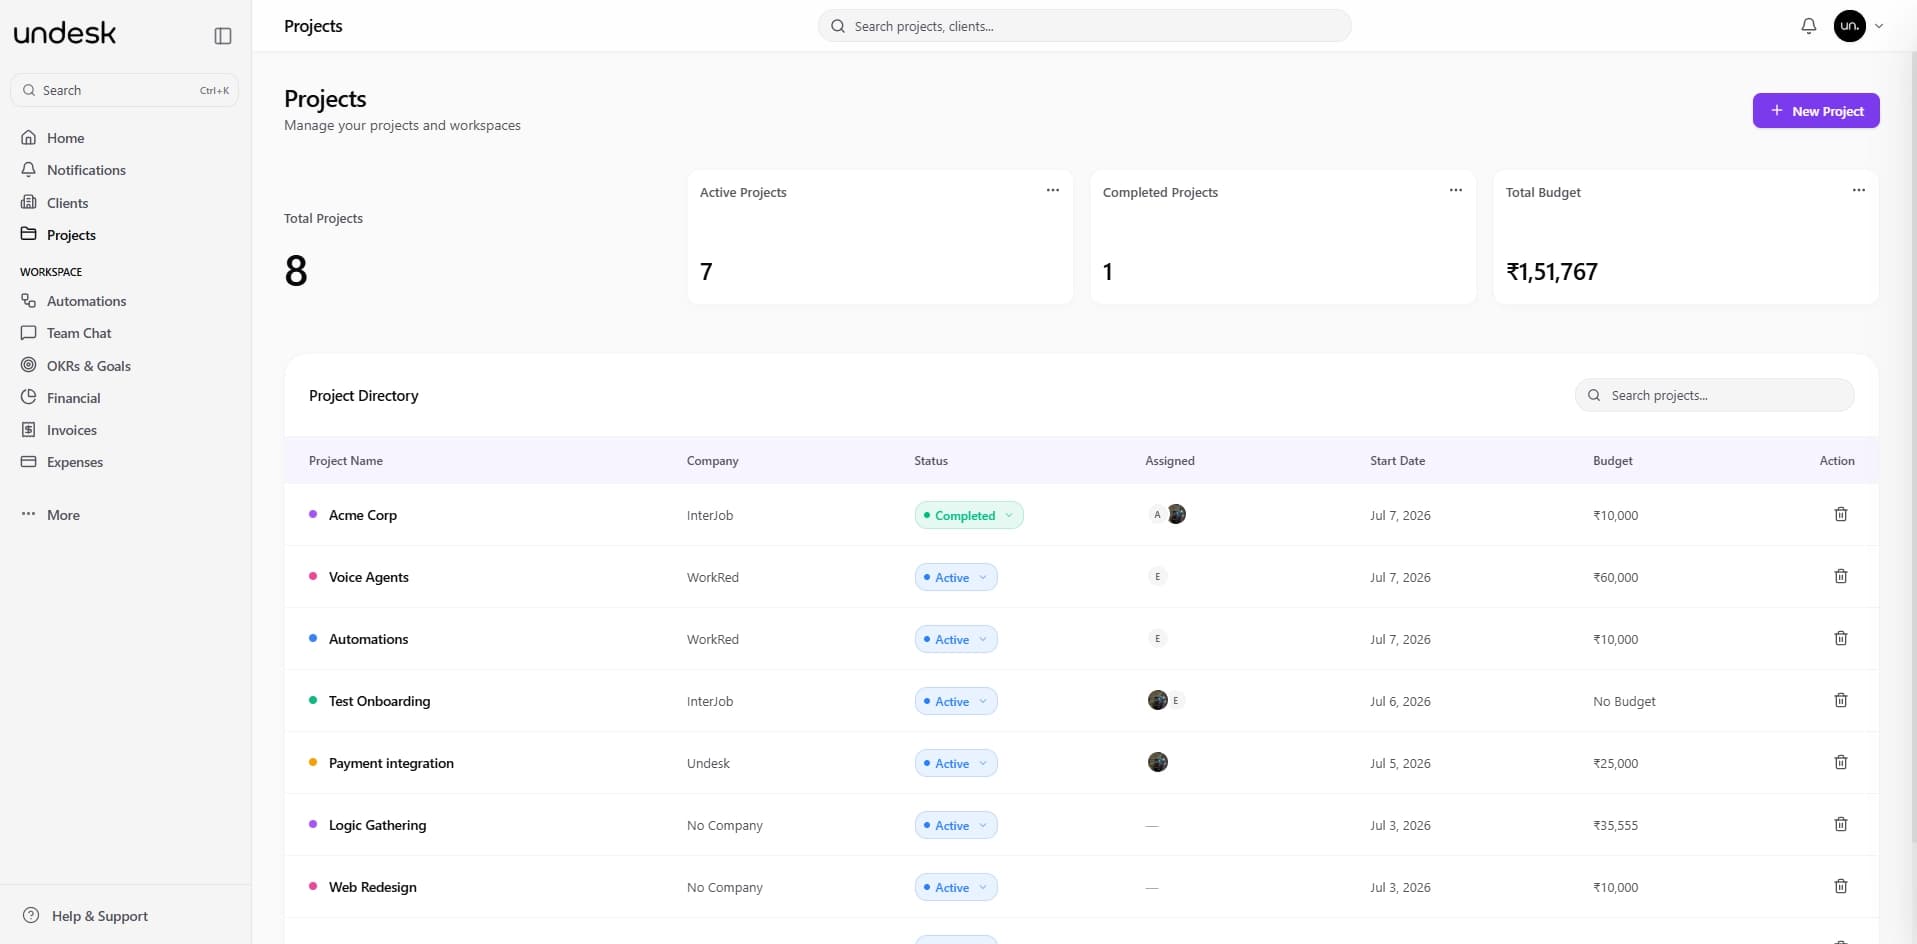Create a New Project
This screenshot has height=944, width=1917.
(1816, 111)
